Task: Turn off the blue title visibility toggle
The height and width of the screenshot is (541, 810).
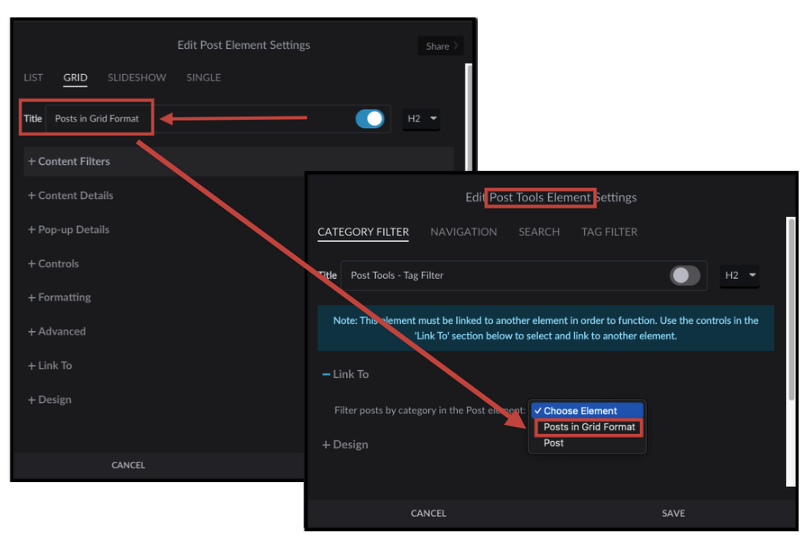Action: pyautogui.click(x=369, y=119)
